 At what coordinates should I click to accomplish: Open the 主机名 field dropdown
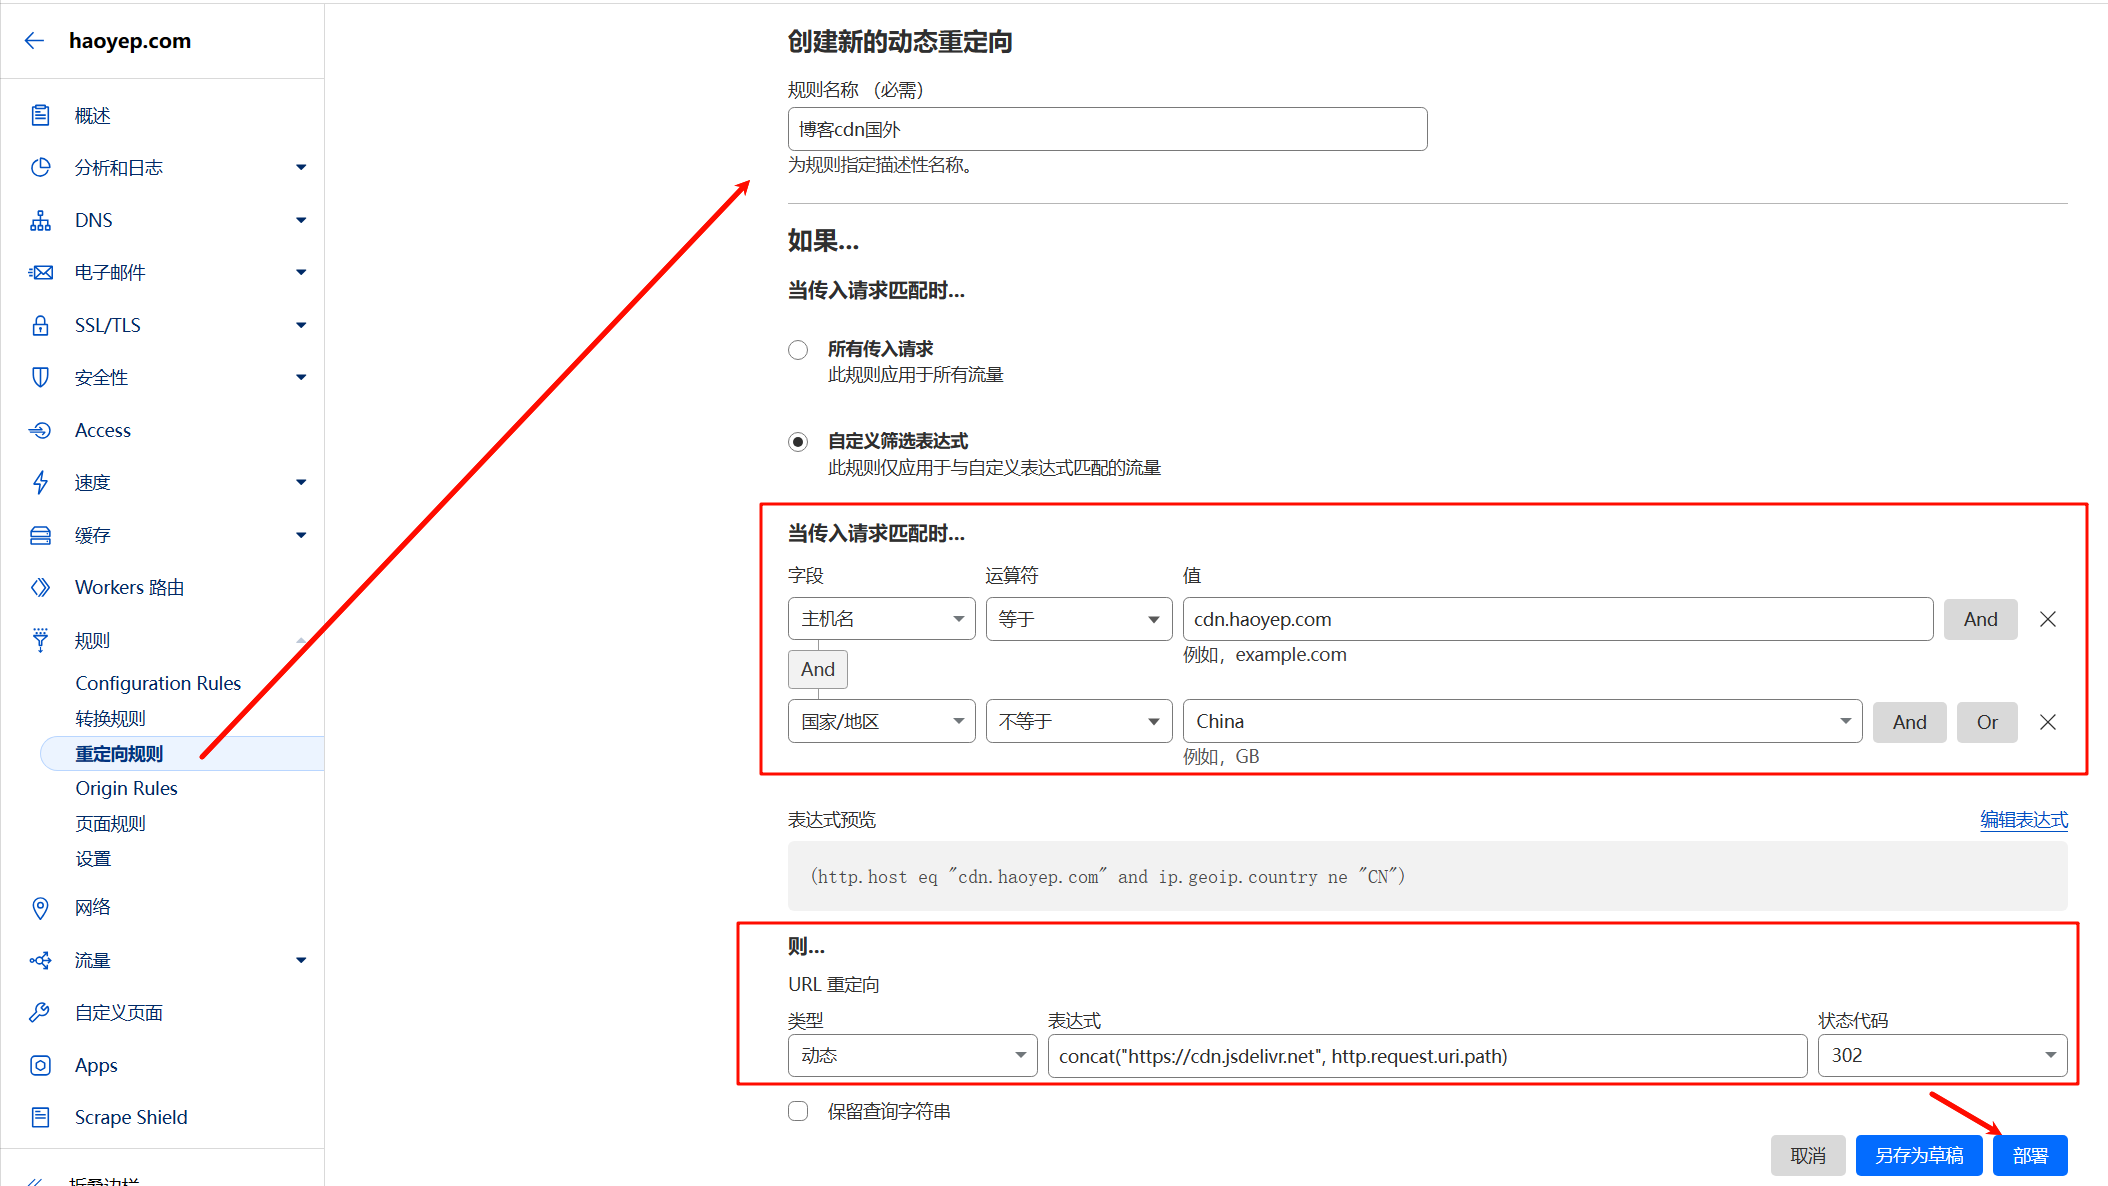click(881, 619)
